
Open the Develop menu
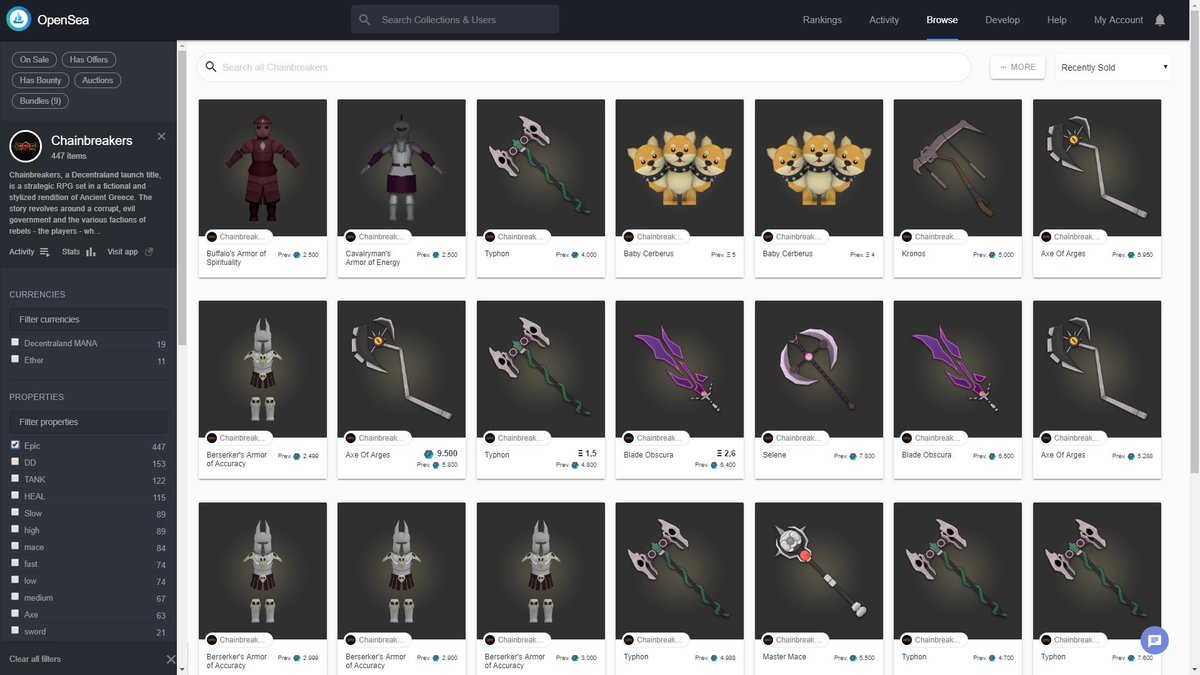(x=1002, y=20)
